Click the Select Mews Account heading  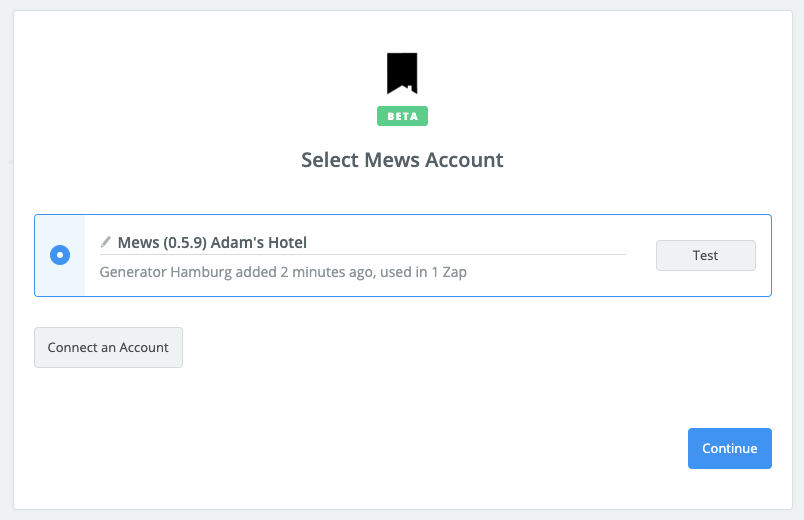pyautogui.click(x=402, y=160)
